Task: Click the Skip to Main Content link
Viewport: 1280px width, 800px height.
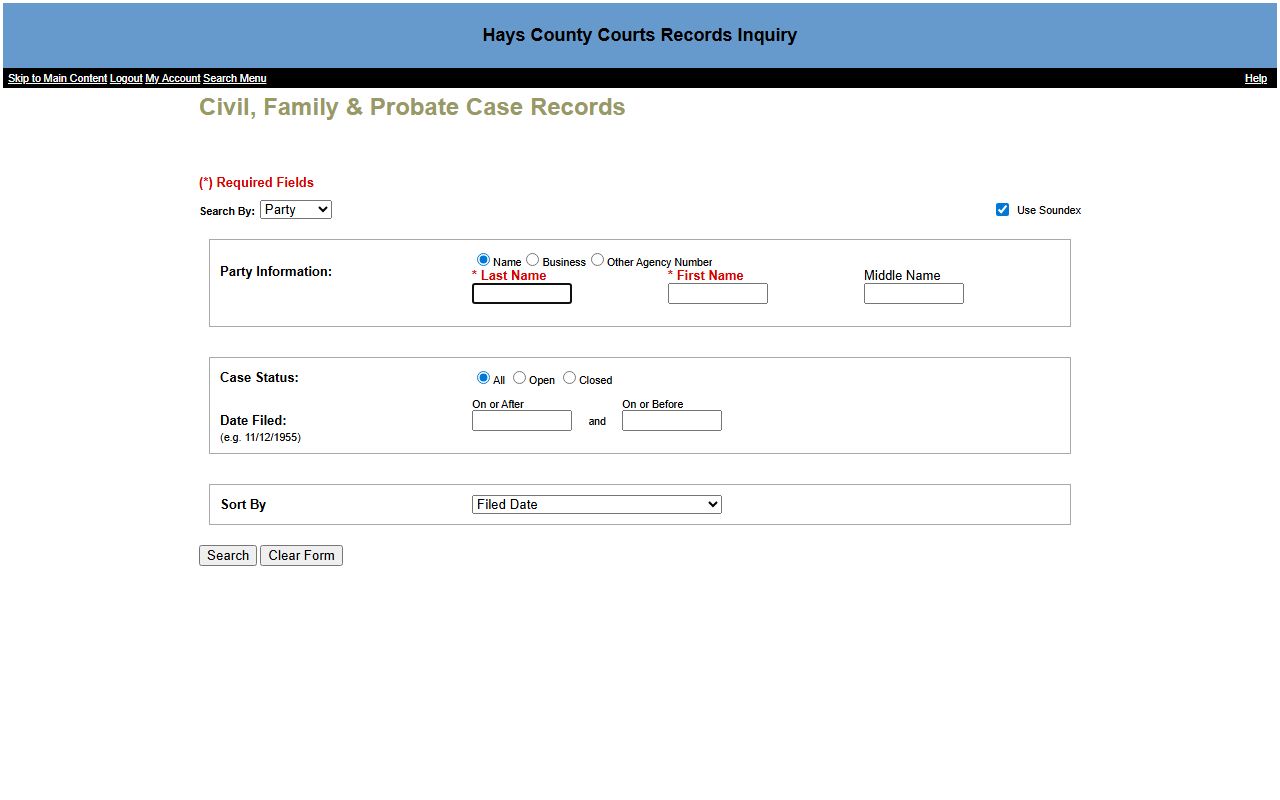Action: (57, 78)
